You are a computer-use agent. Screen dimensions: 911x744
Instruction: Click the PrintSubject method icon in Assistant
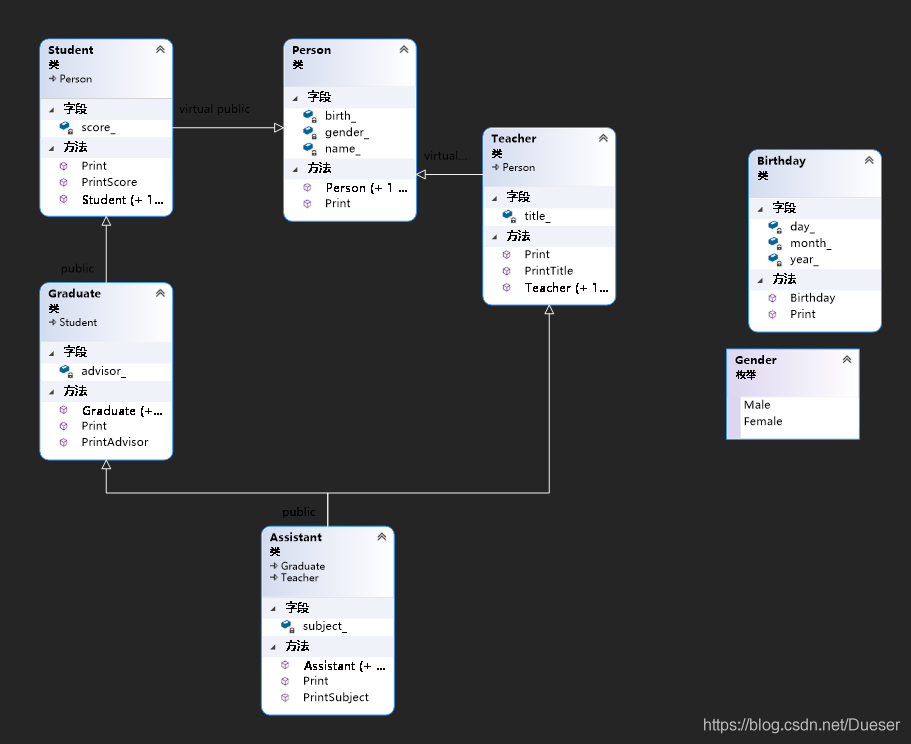285,697
